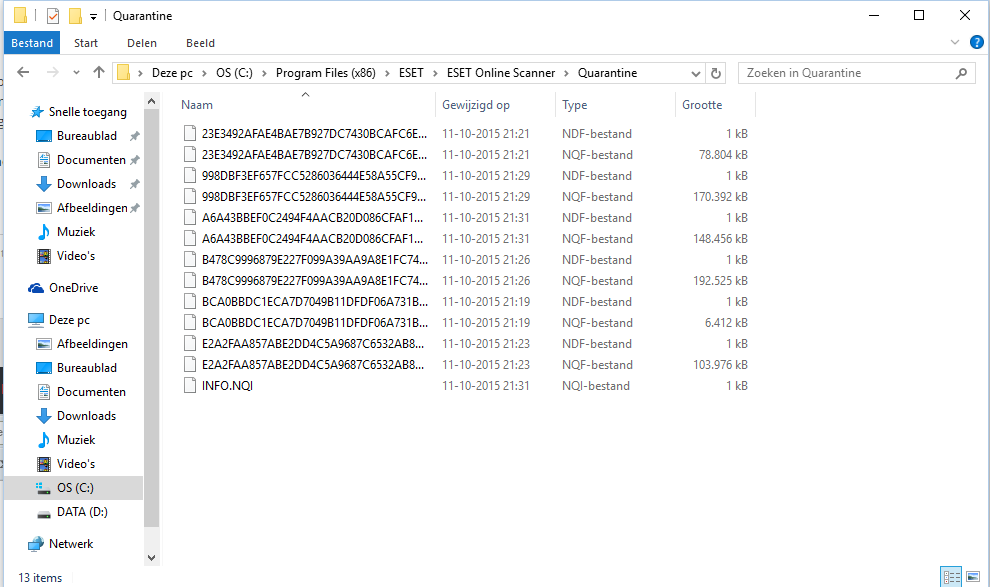990x587 pixels.
Task: Click navigation pane scroll up arrow
Action: 152,101
